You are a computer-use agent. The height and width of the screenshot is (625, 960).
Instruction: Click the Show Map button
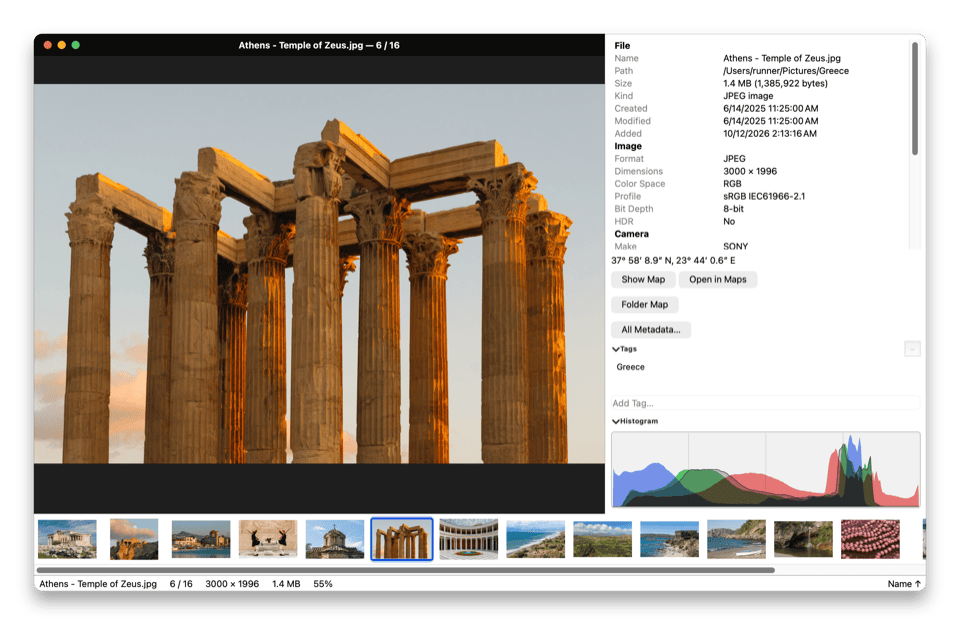click(x=643, y=280)
